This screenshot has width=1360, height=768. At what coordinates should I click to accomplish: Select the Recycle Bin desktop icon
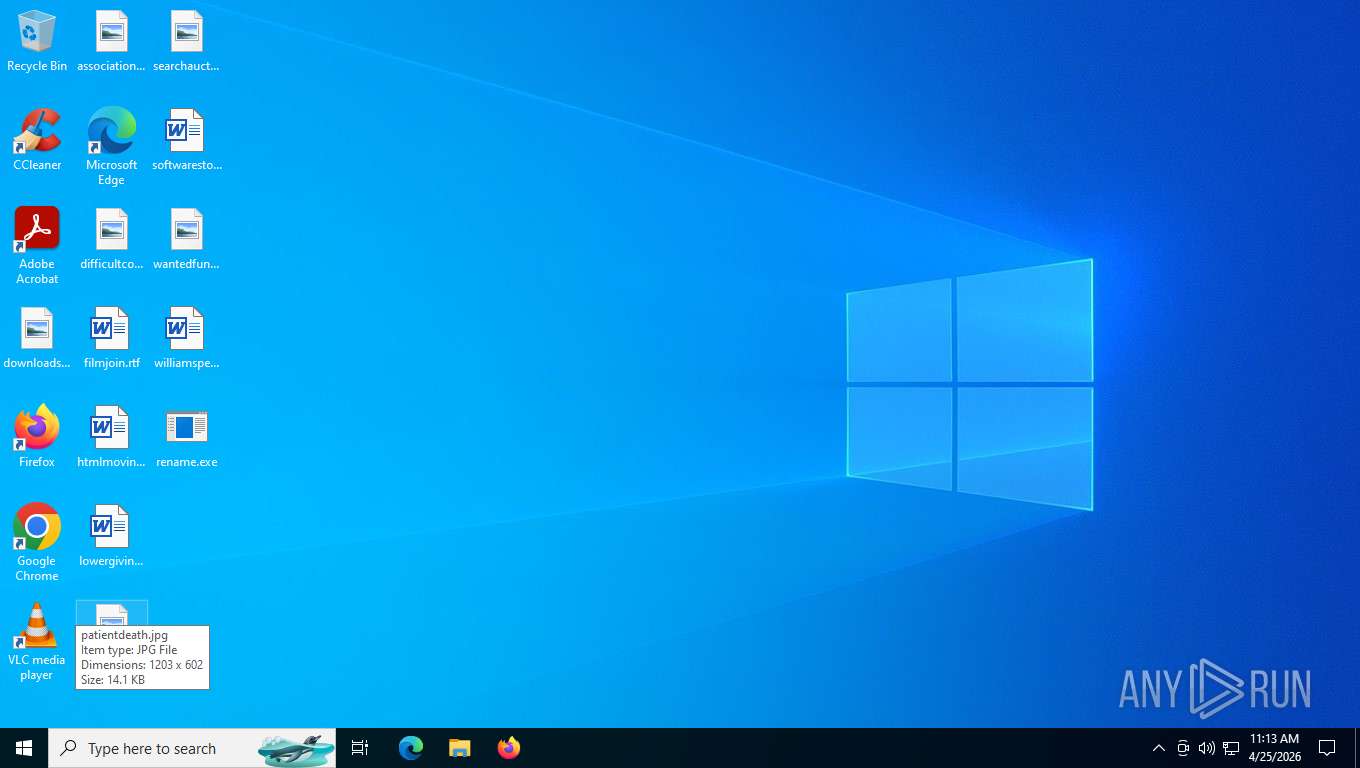[37, 41]
